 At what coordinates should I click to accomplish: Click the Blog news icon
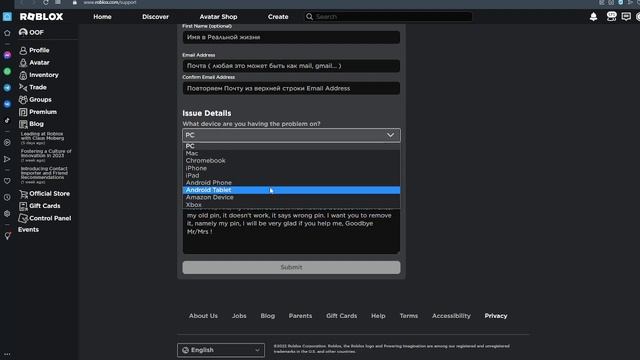tap(23, 124)
